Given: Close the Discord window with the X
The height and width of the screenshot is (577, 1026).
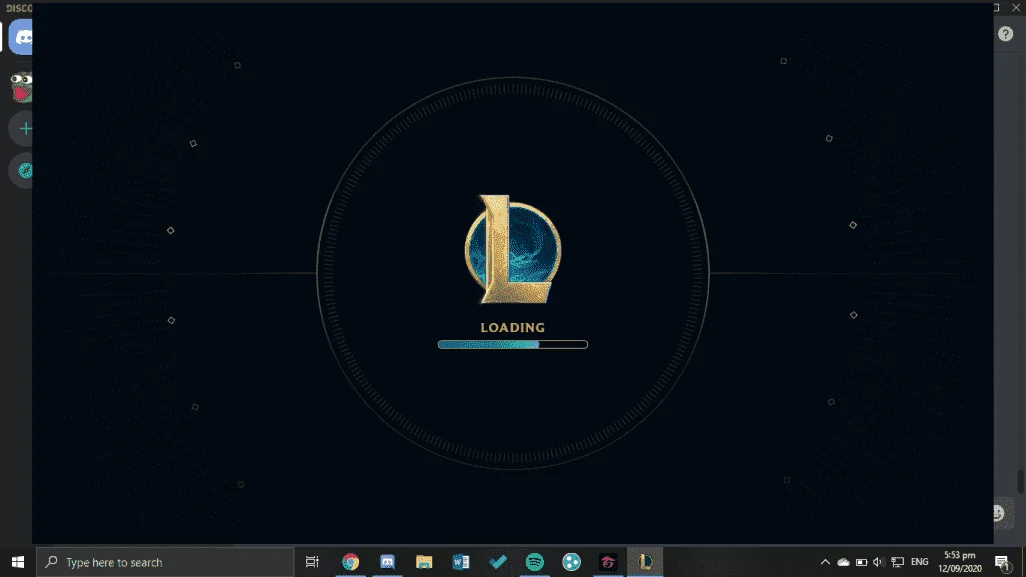Looking at the screenshot, I should click(x=1016, y=7).
